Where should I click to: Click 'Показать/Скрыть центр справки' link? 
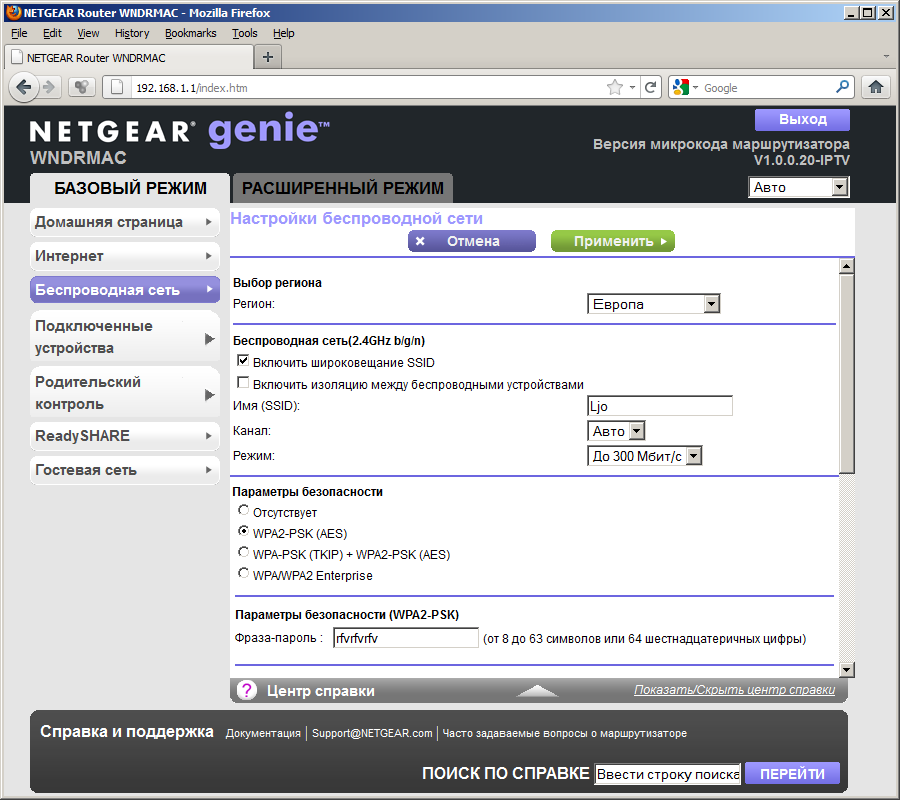pyautogui.click(x=734, y=690)
